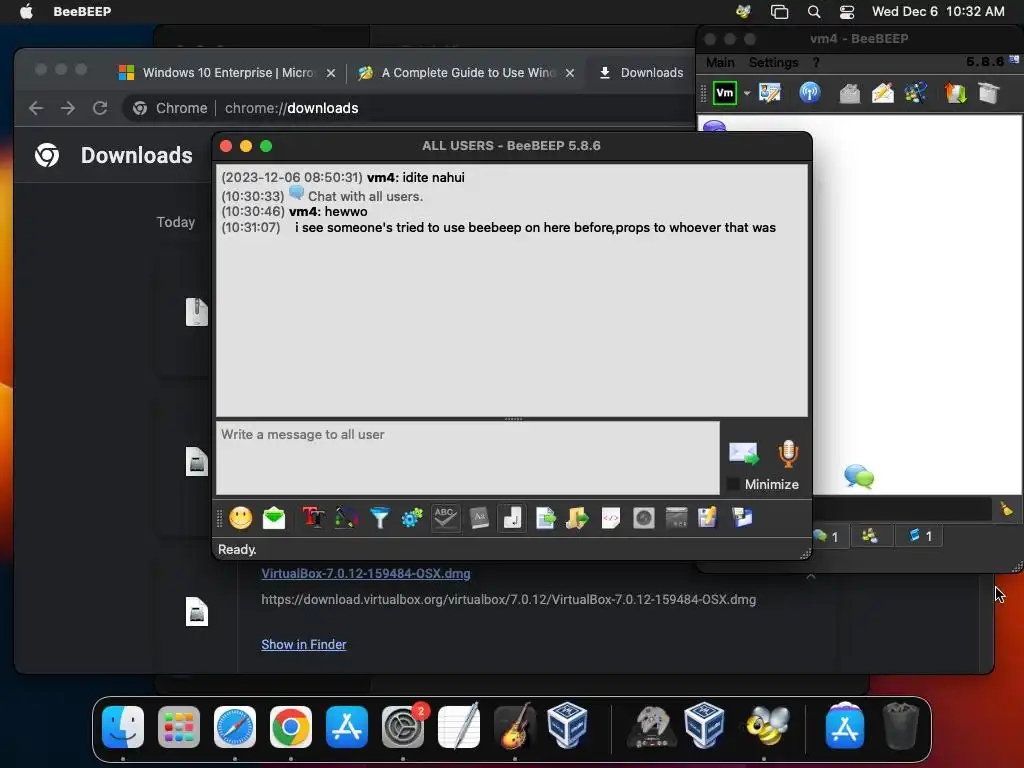Open the ? help menu in vm4 BeeBEEP
The image size is (1024, 768).
click(x=816, y=63)
